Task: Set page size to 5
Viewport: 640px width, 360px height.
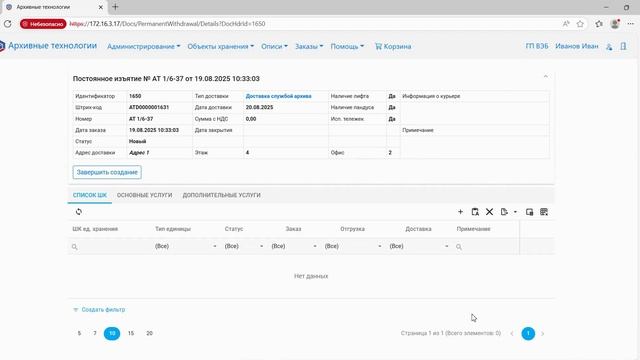Action: pos(79,333)
